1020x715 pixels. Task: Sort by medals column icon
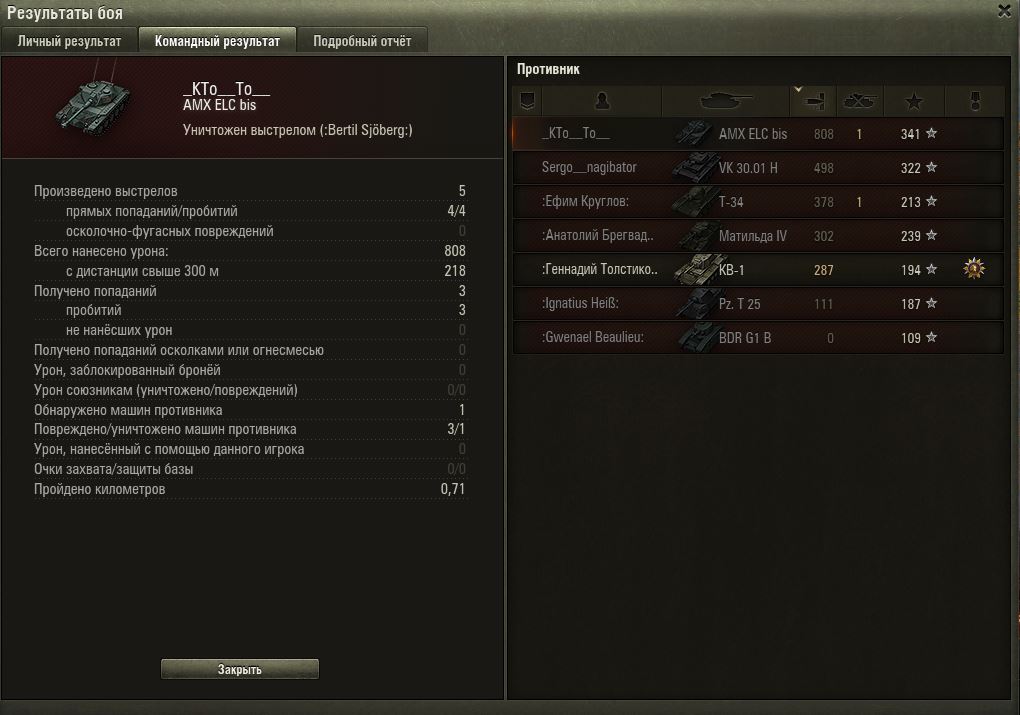tap(974, 101)
